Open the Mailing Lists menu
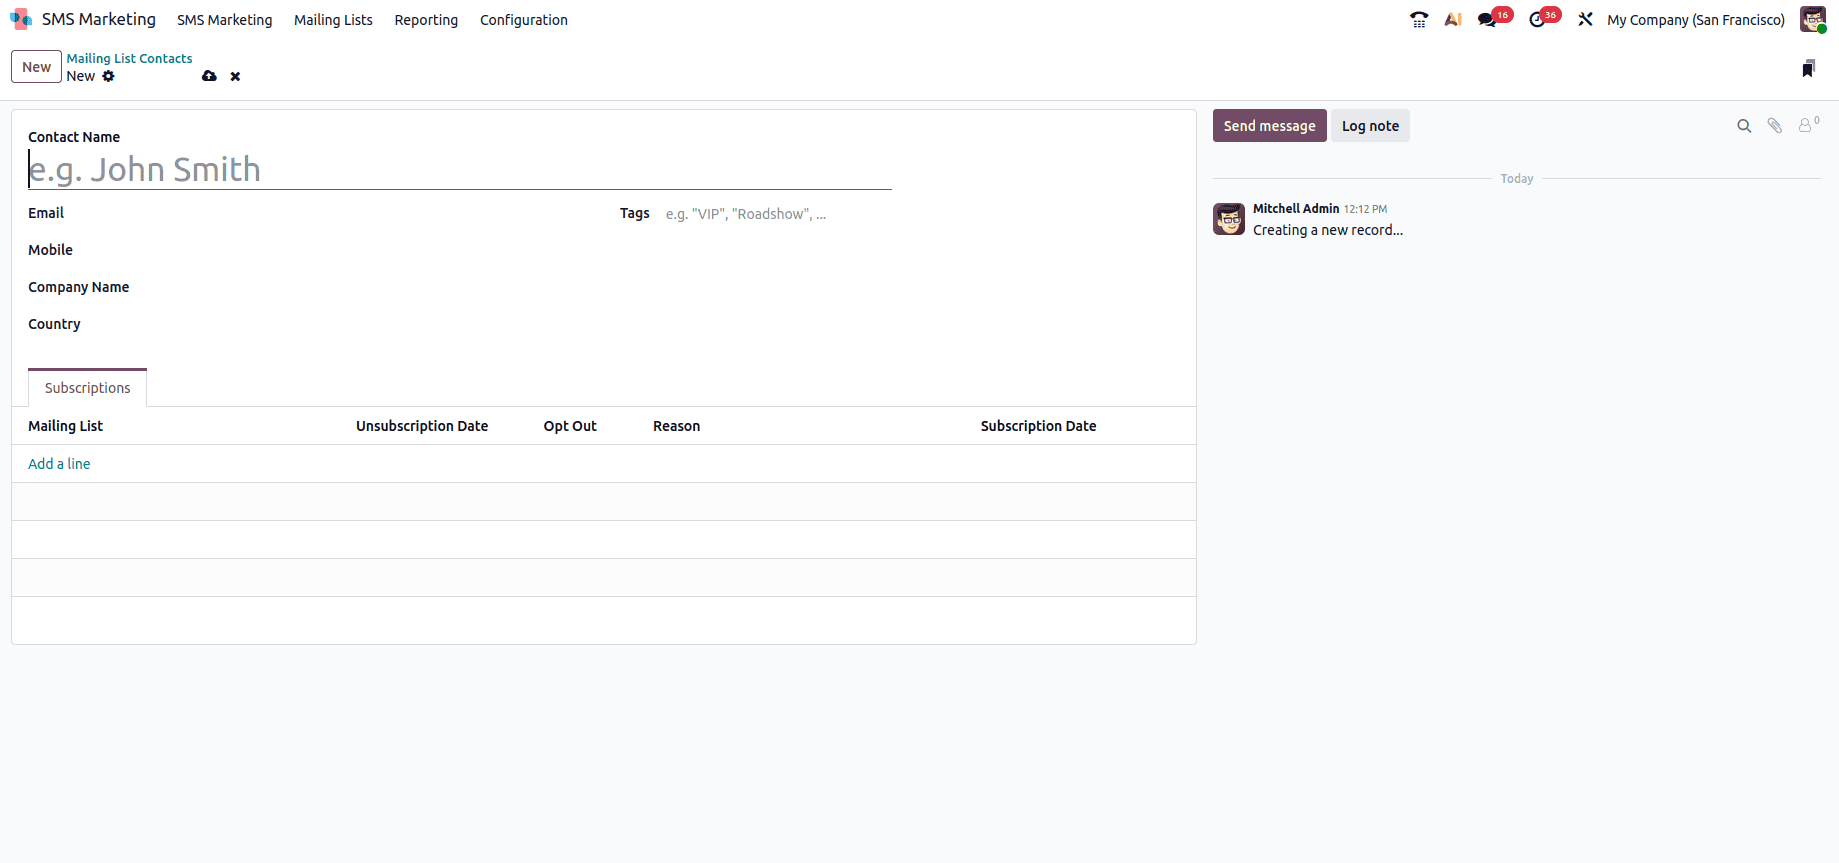Image resolution: width=1839 pixels, height=863 pixels. click(333, 20)
